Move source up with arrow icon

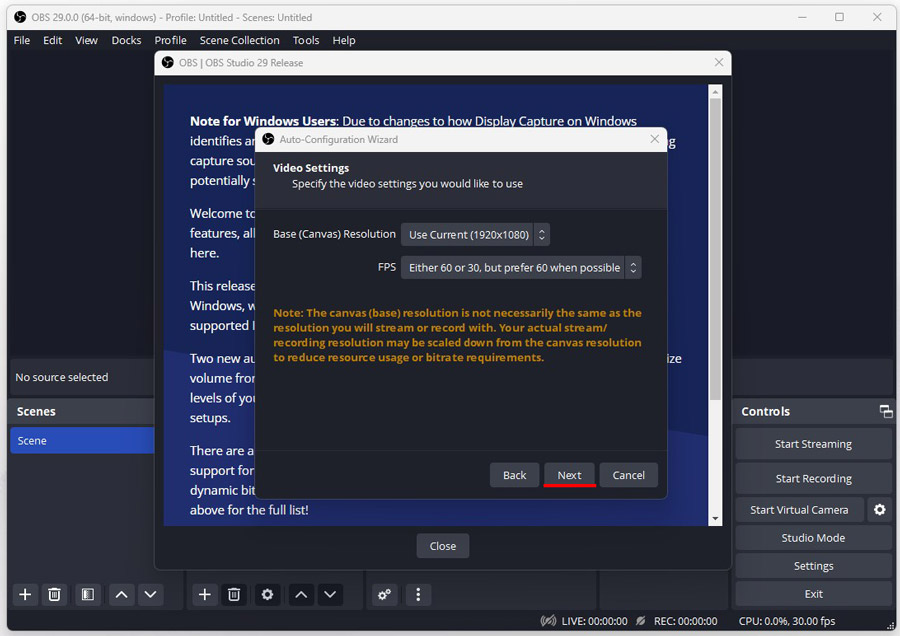(x=301, y=594)
